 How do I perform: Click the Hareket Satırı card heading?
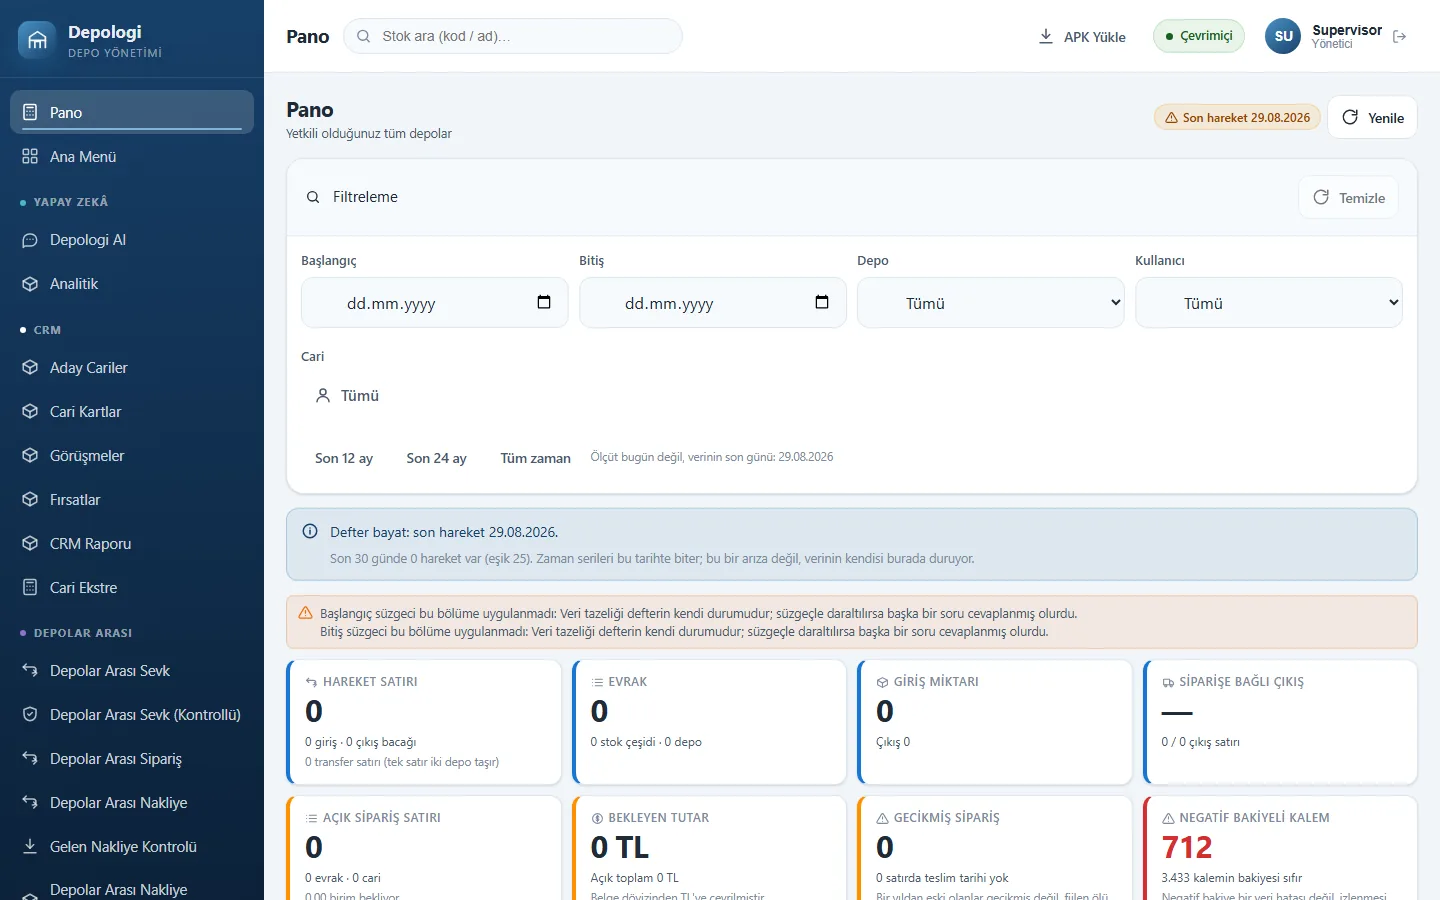pos(370,682)
